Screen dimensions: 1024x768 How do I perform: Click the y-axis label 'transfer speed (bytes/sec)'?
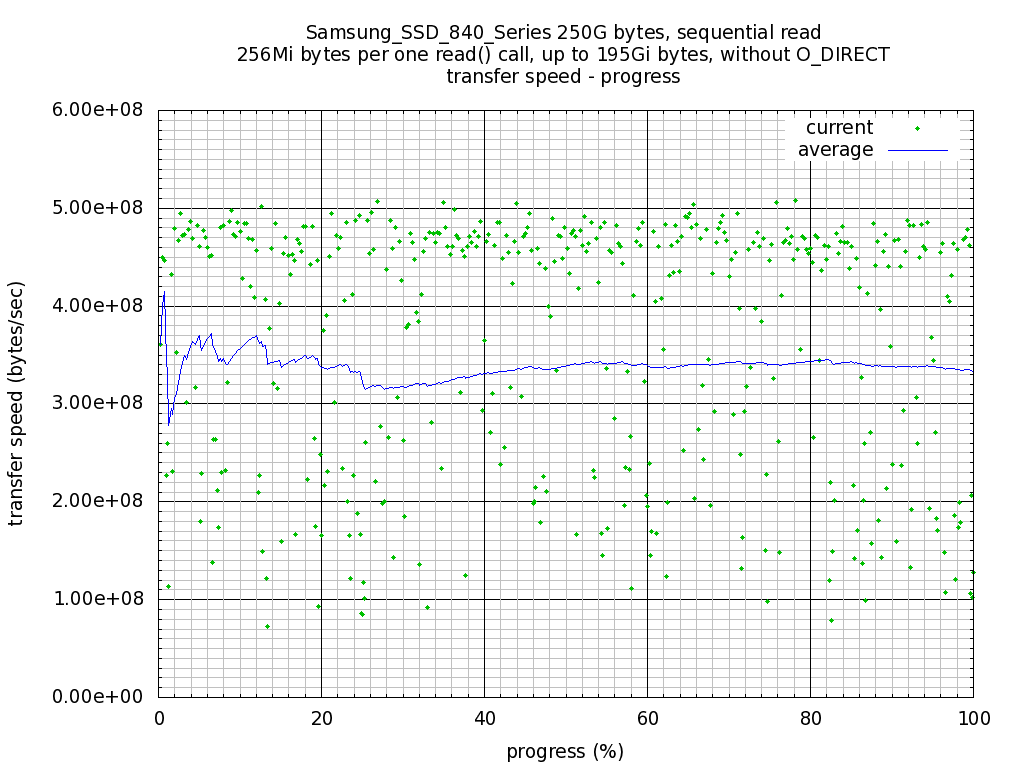17,403
